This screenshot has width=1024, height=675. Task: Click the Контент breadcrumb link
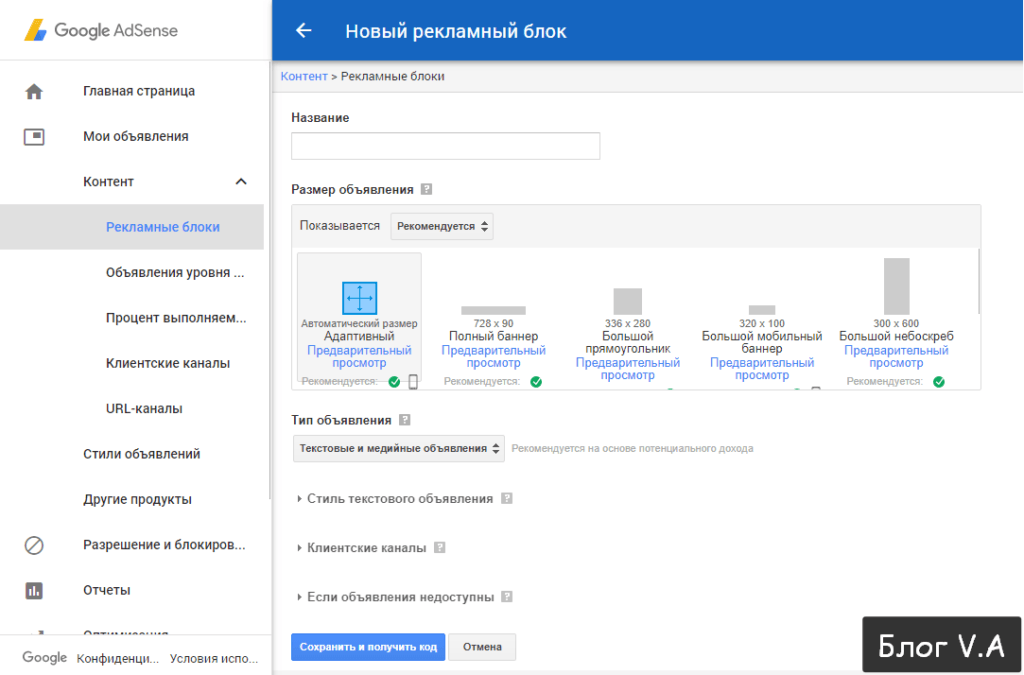point(304,76)
